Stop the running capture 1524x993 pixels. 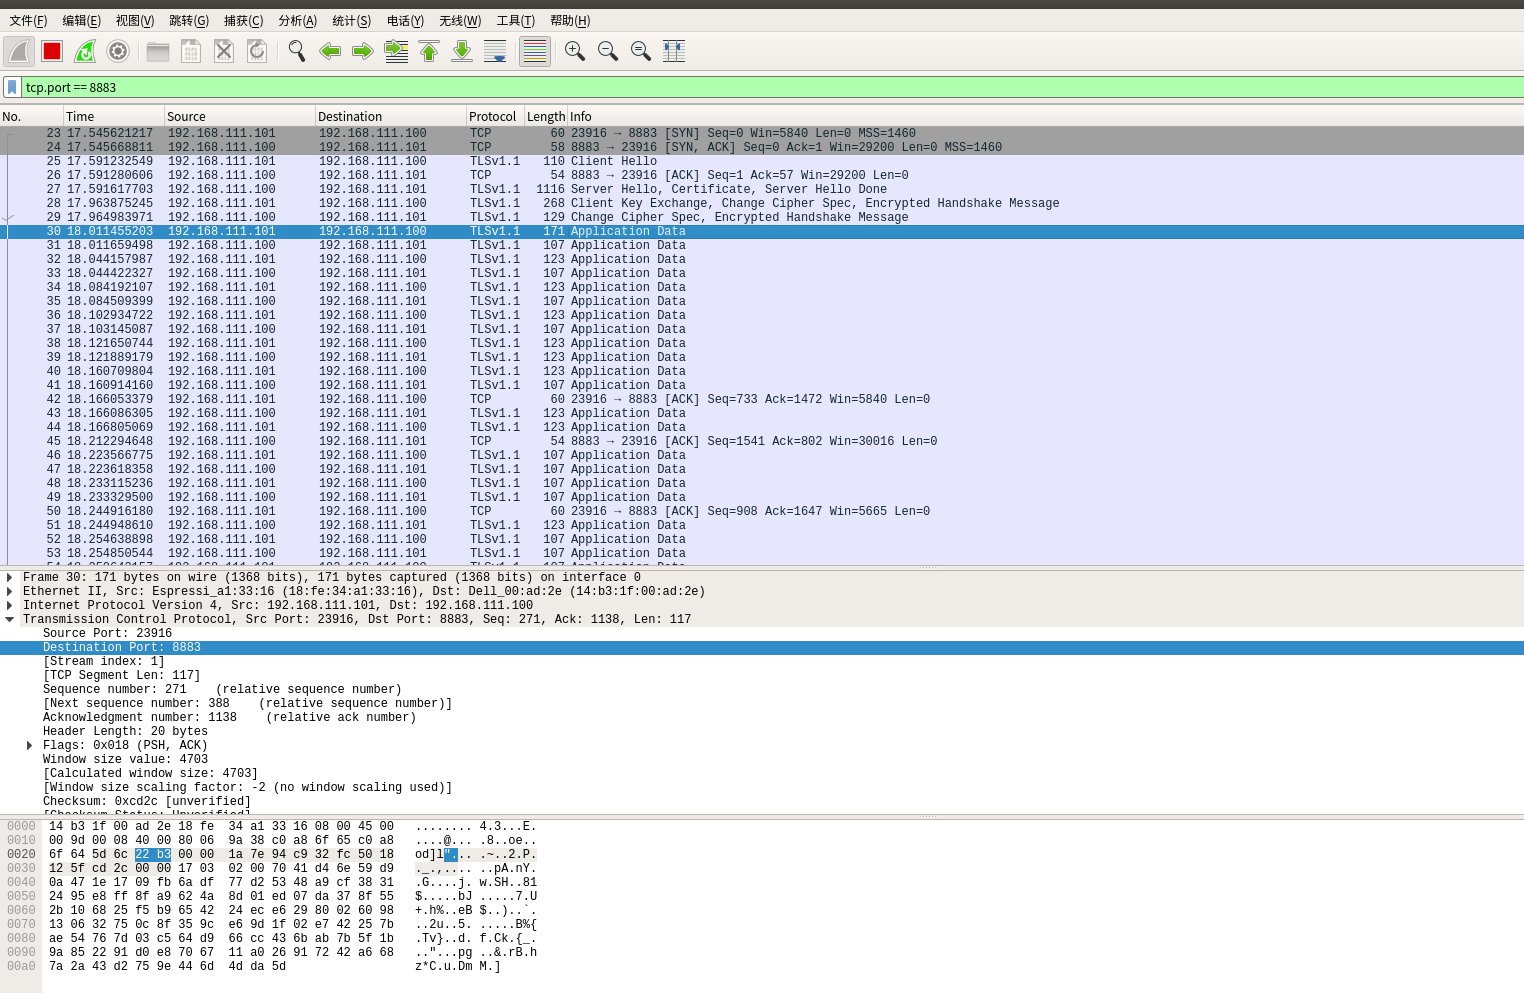(x=51, y=51)
